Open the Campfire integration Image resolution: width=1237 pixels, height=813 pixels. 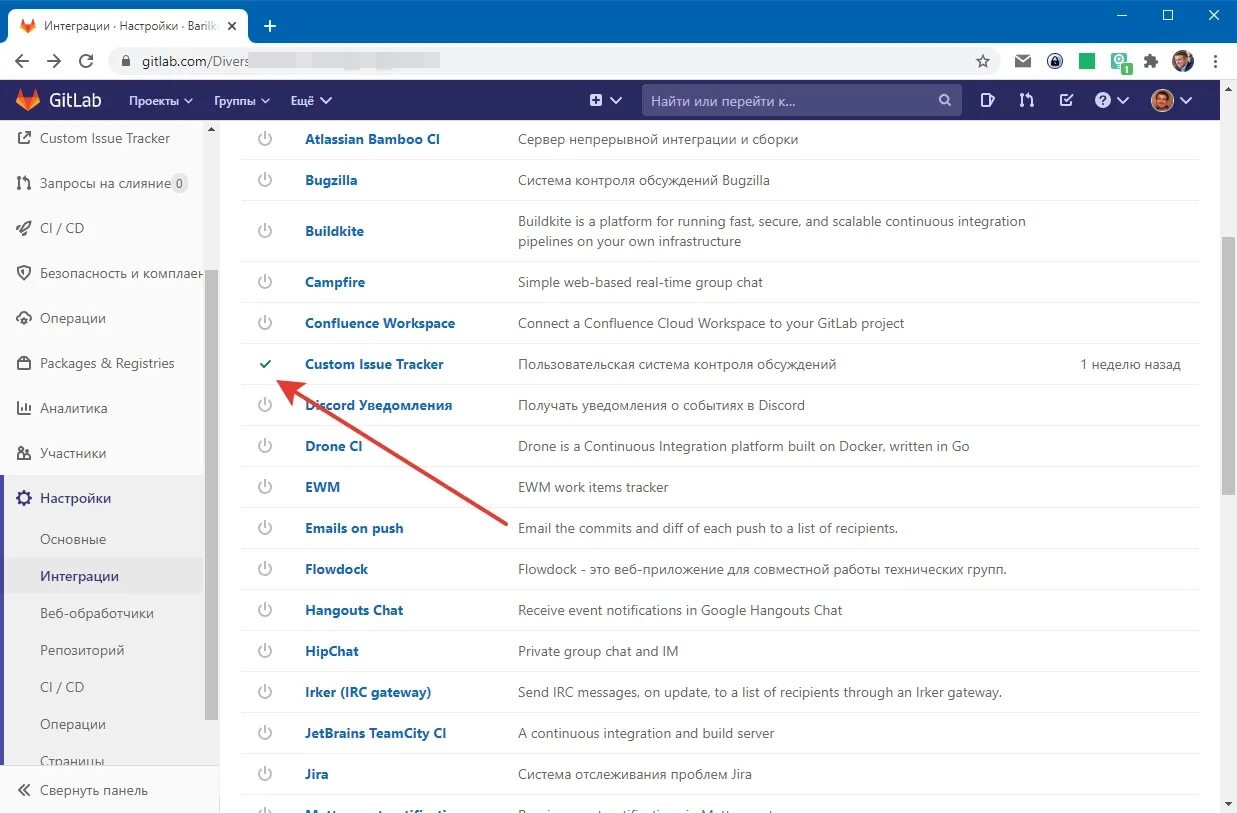[x=335, y=282]
